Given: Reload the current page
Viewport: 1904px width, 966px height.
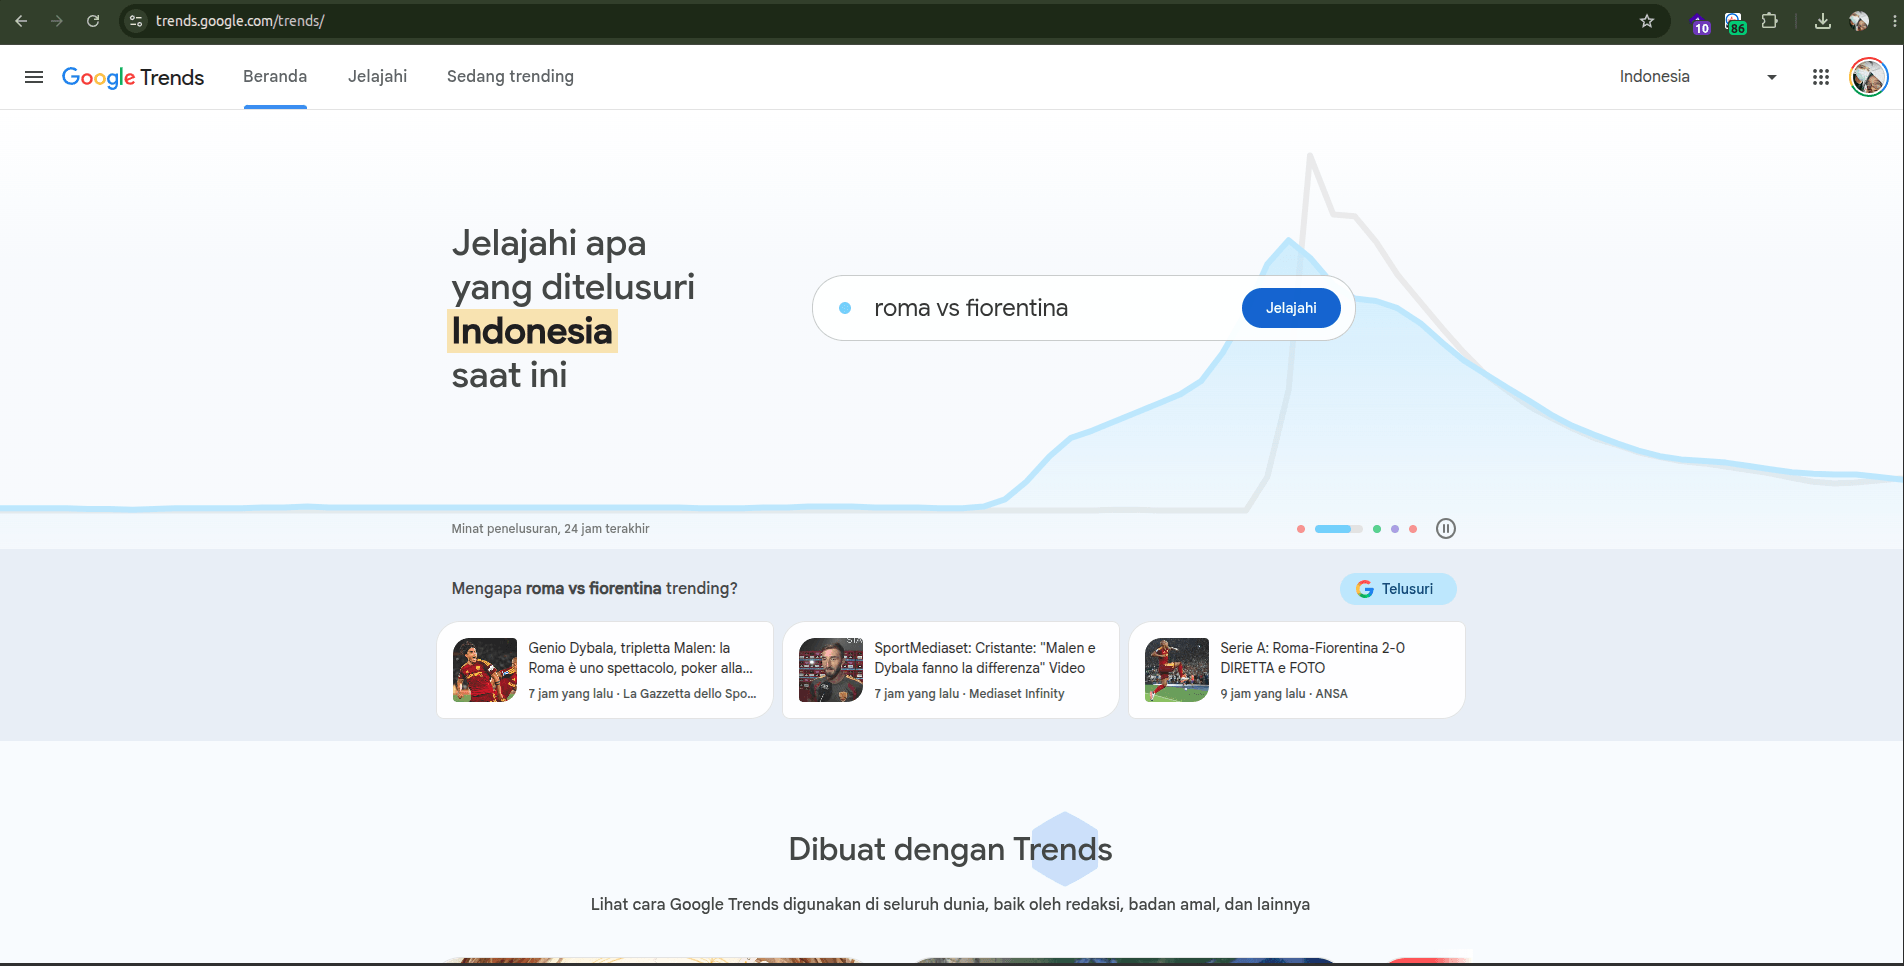Looking at the screenshot, I should [93, 21].
